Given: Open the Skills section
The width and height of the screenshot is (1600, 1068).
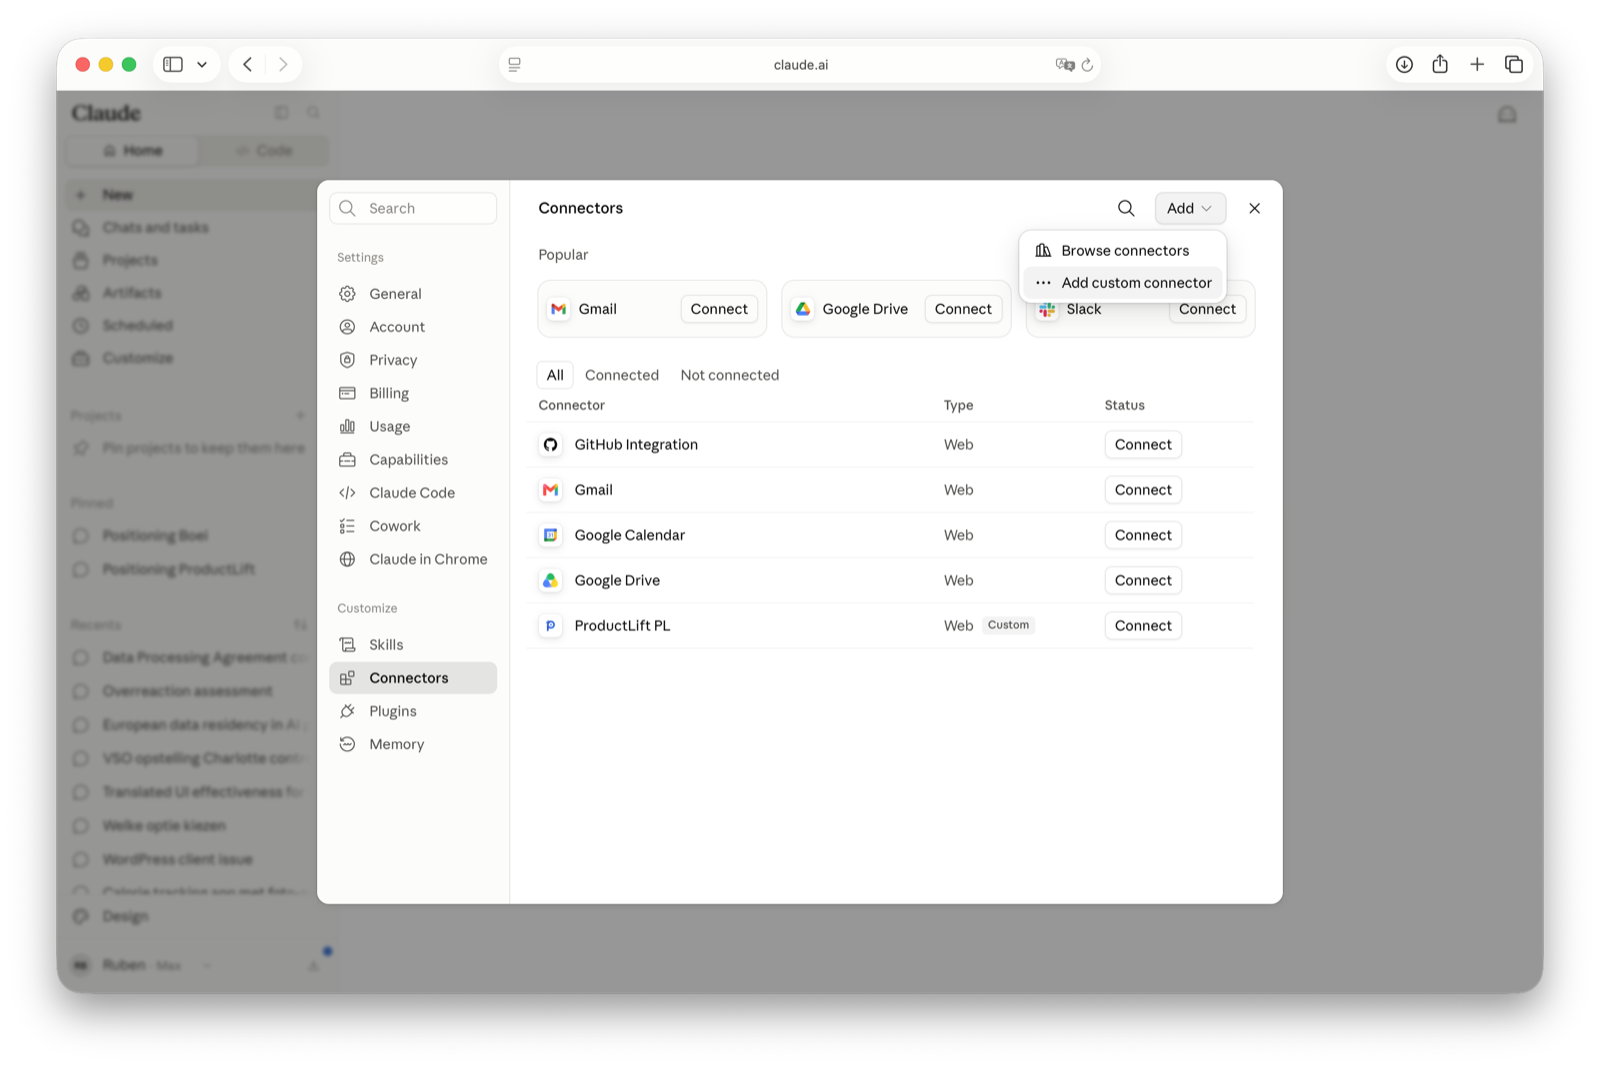Looking at the screenshot, I should (413, 645).
